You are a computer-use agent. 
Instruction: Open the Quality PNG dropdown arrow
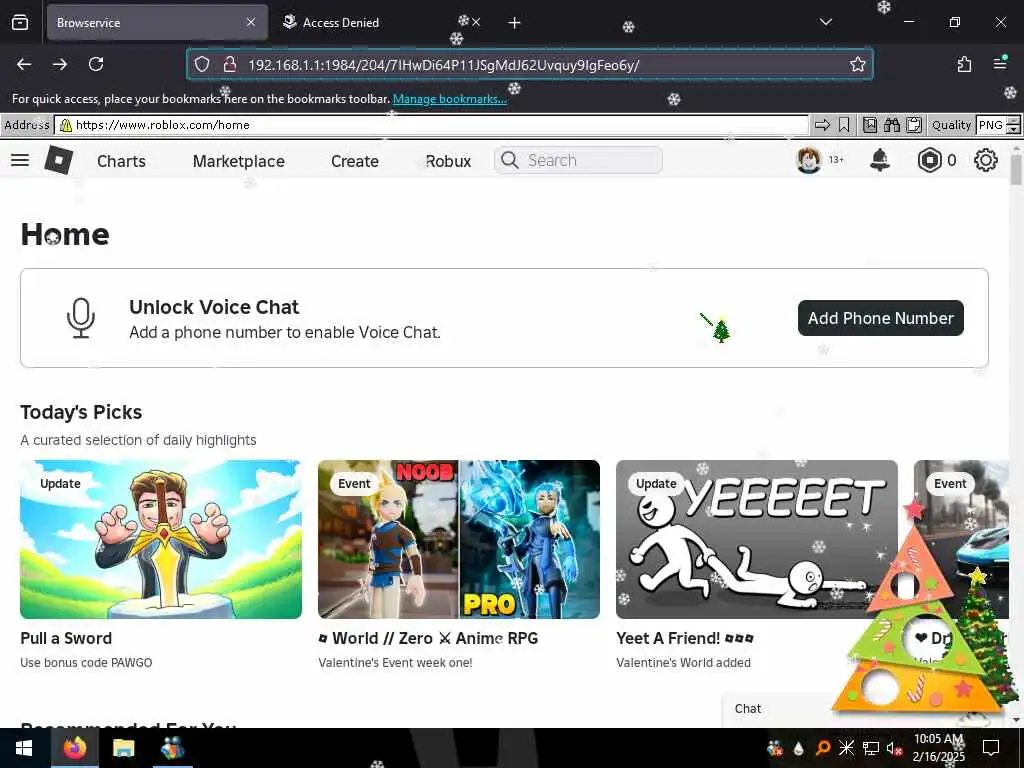click(1014, 129)
